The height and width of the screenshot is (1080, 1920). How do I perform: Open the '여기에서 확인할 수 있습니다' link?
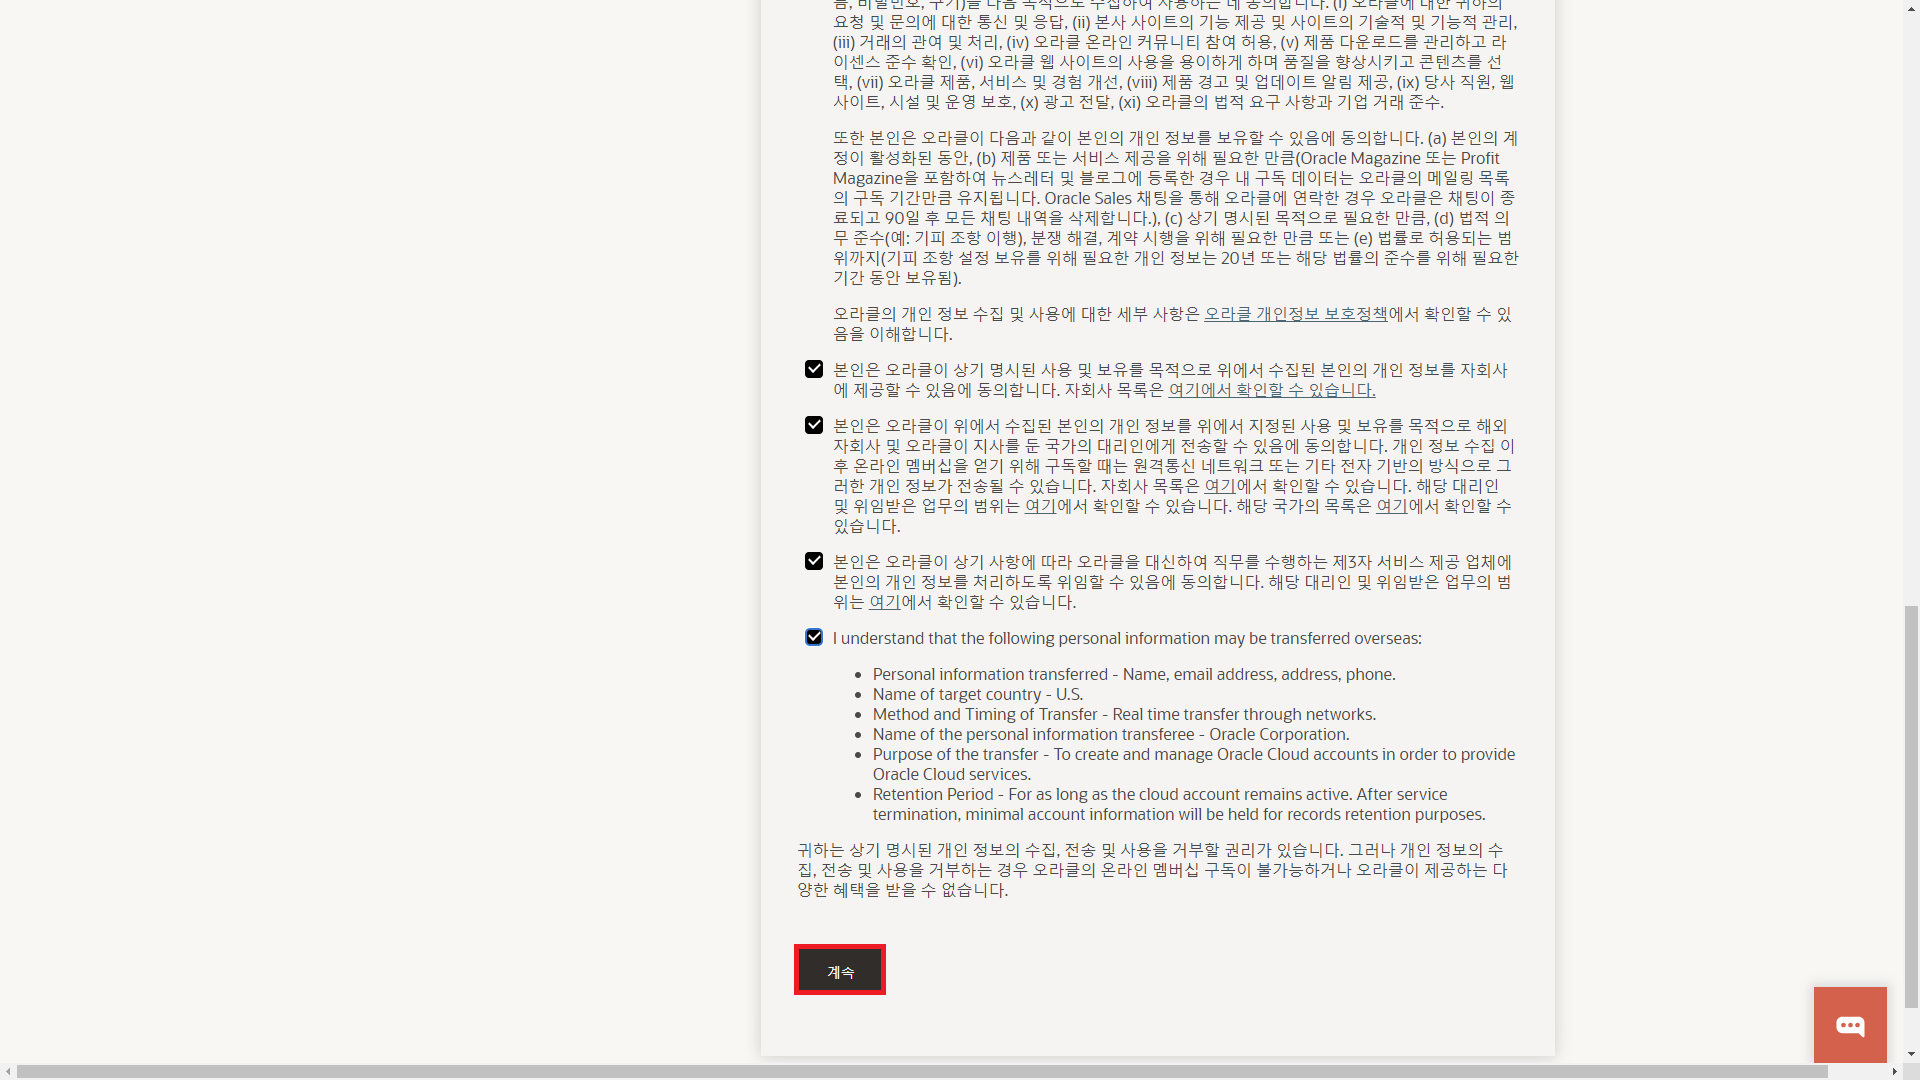point(1271,390)
